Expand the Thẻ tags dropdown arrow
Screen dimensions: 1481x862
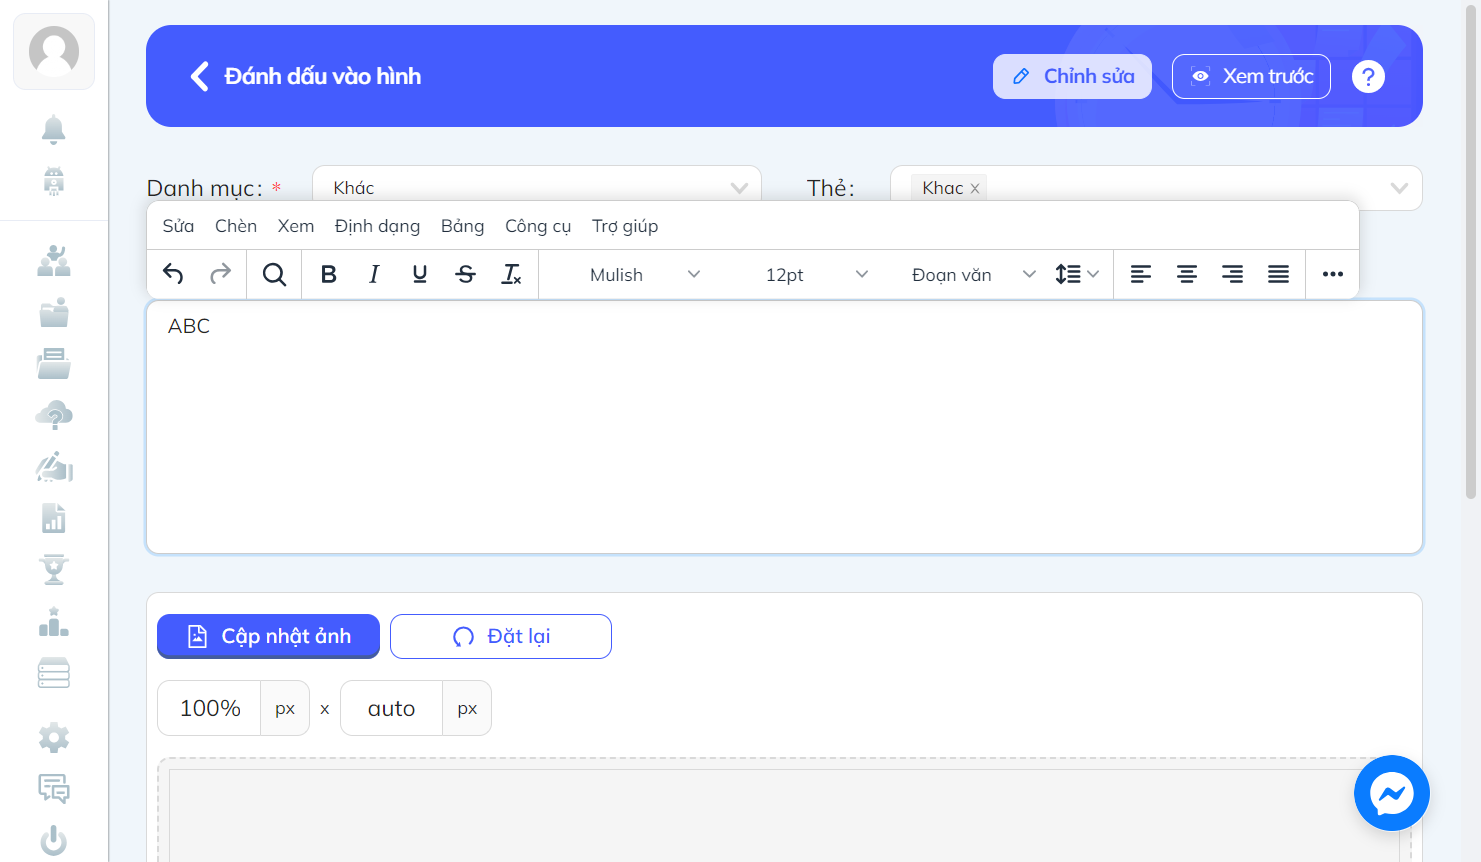[1399, 188]
